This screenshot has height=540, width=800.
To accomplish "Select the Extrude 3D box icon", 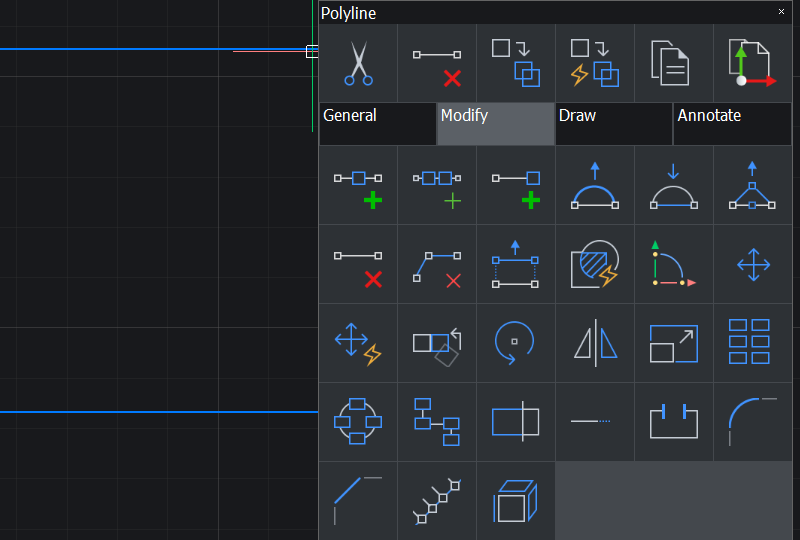I will (x=515, y=500).
